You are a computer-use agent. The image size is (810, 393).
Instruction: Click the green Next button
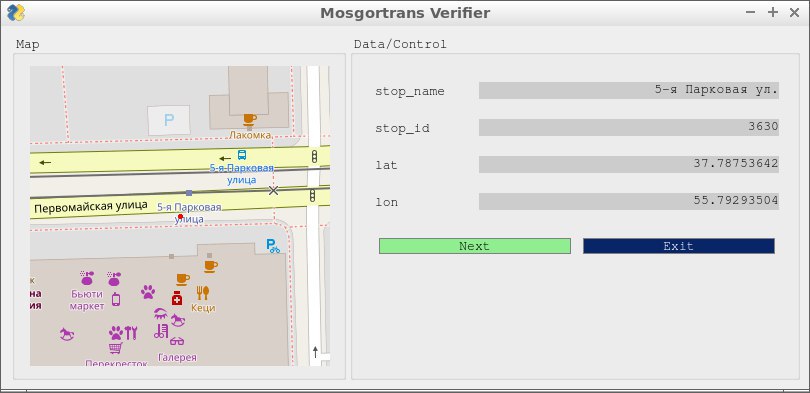475,246
